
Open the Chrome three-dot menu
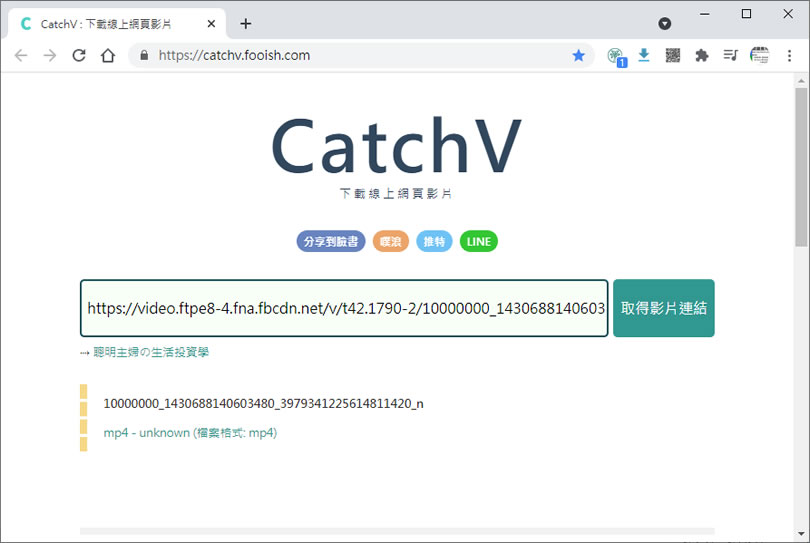(x=789, y=55)
